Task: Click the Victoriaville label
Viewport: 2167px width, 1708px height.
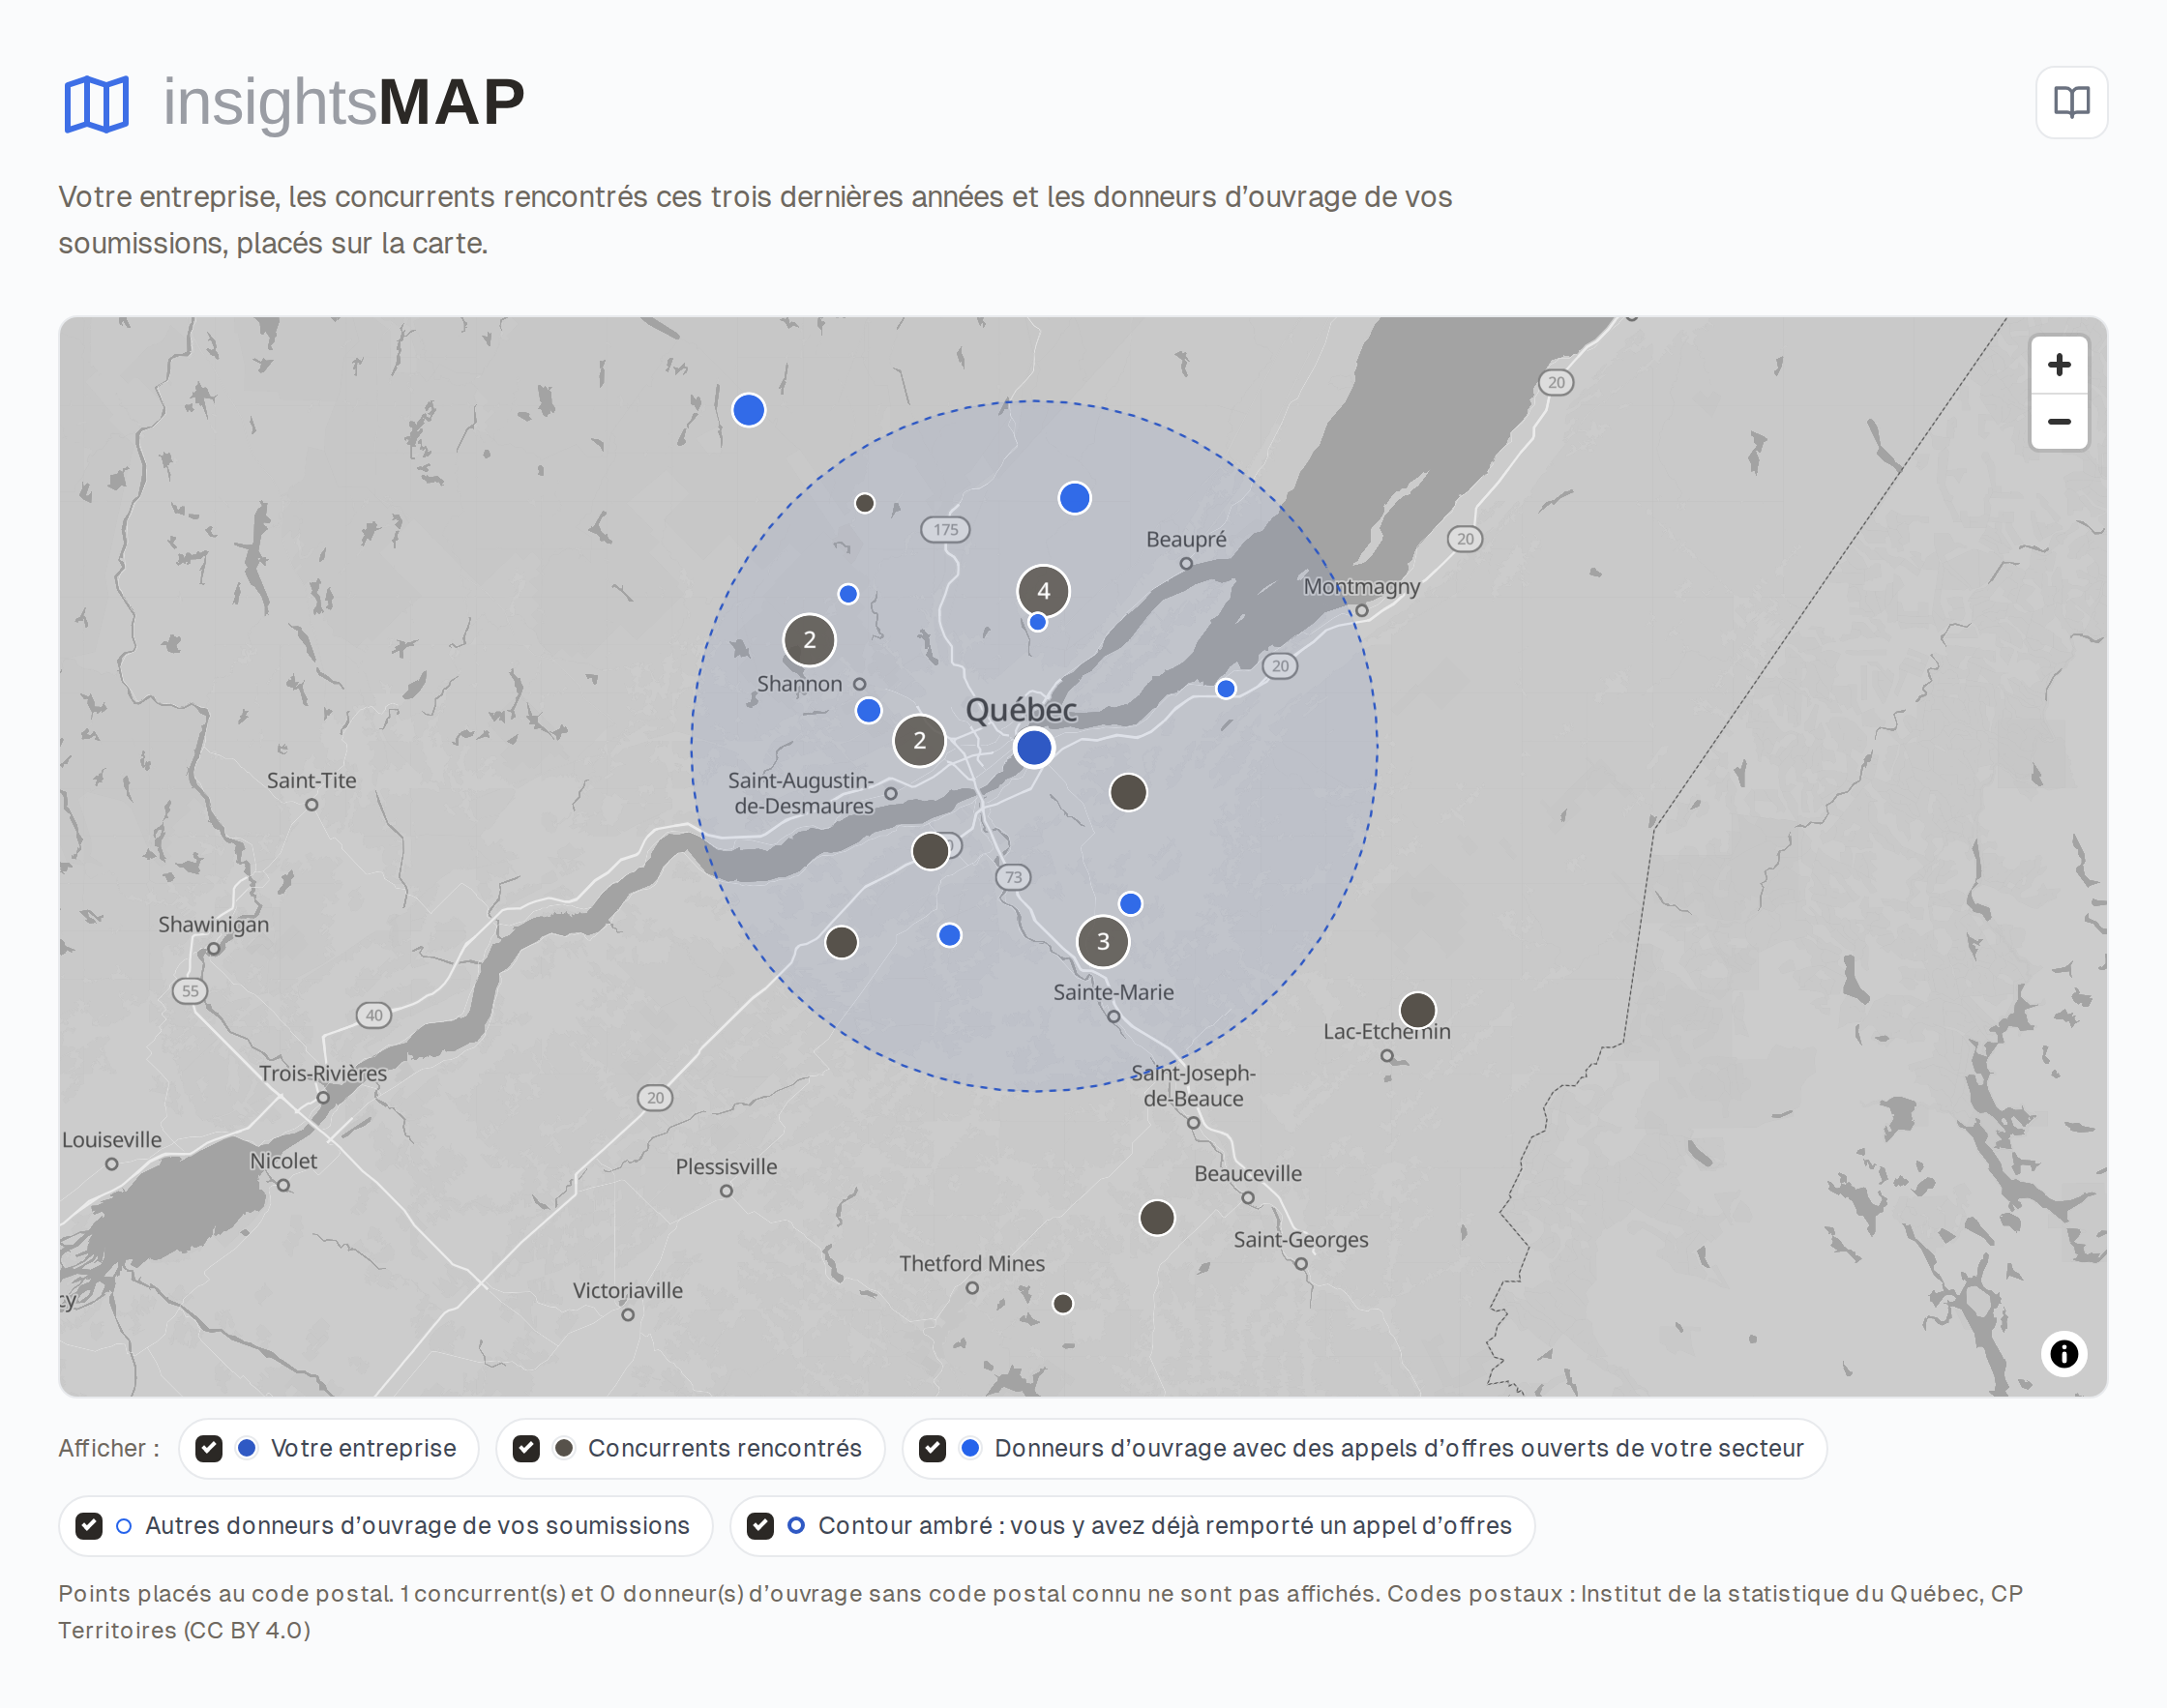Action: (x=627, y=1290)
